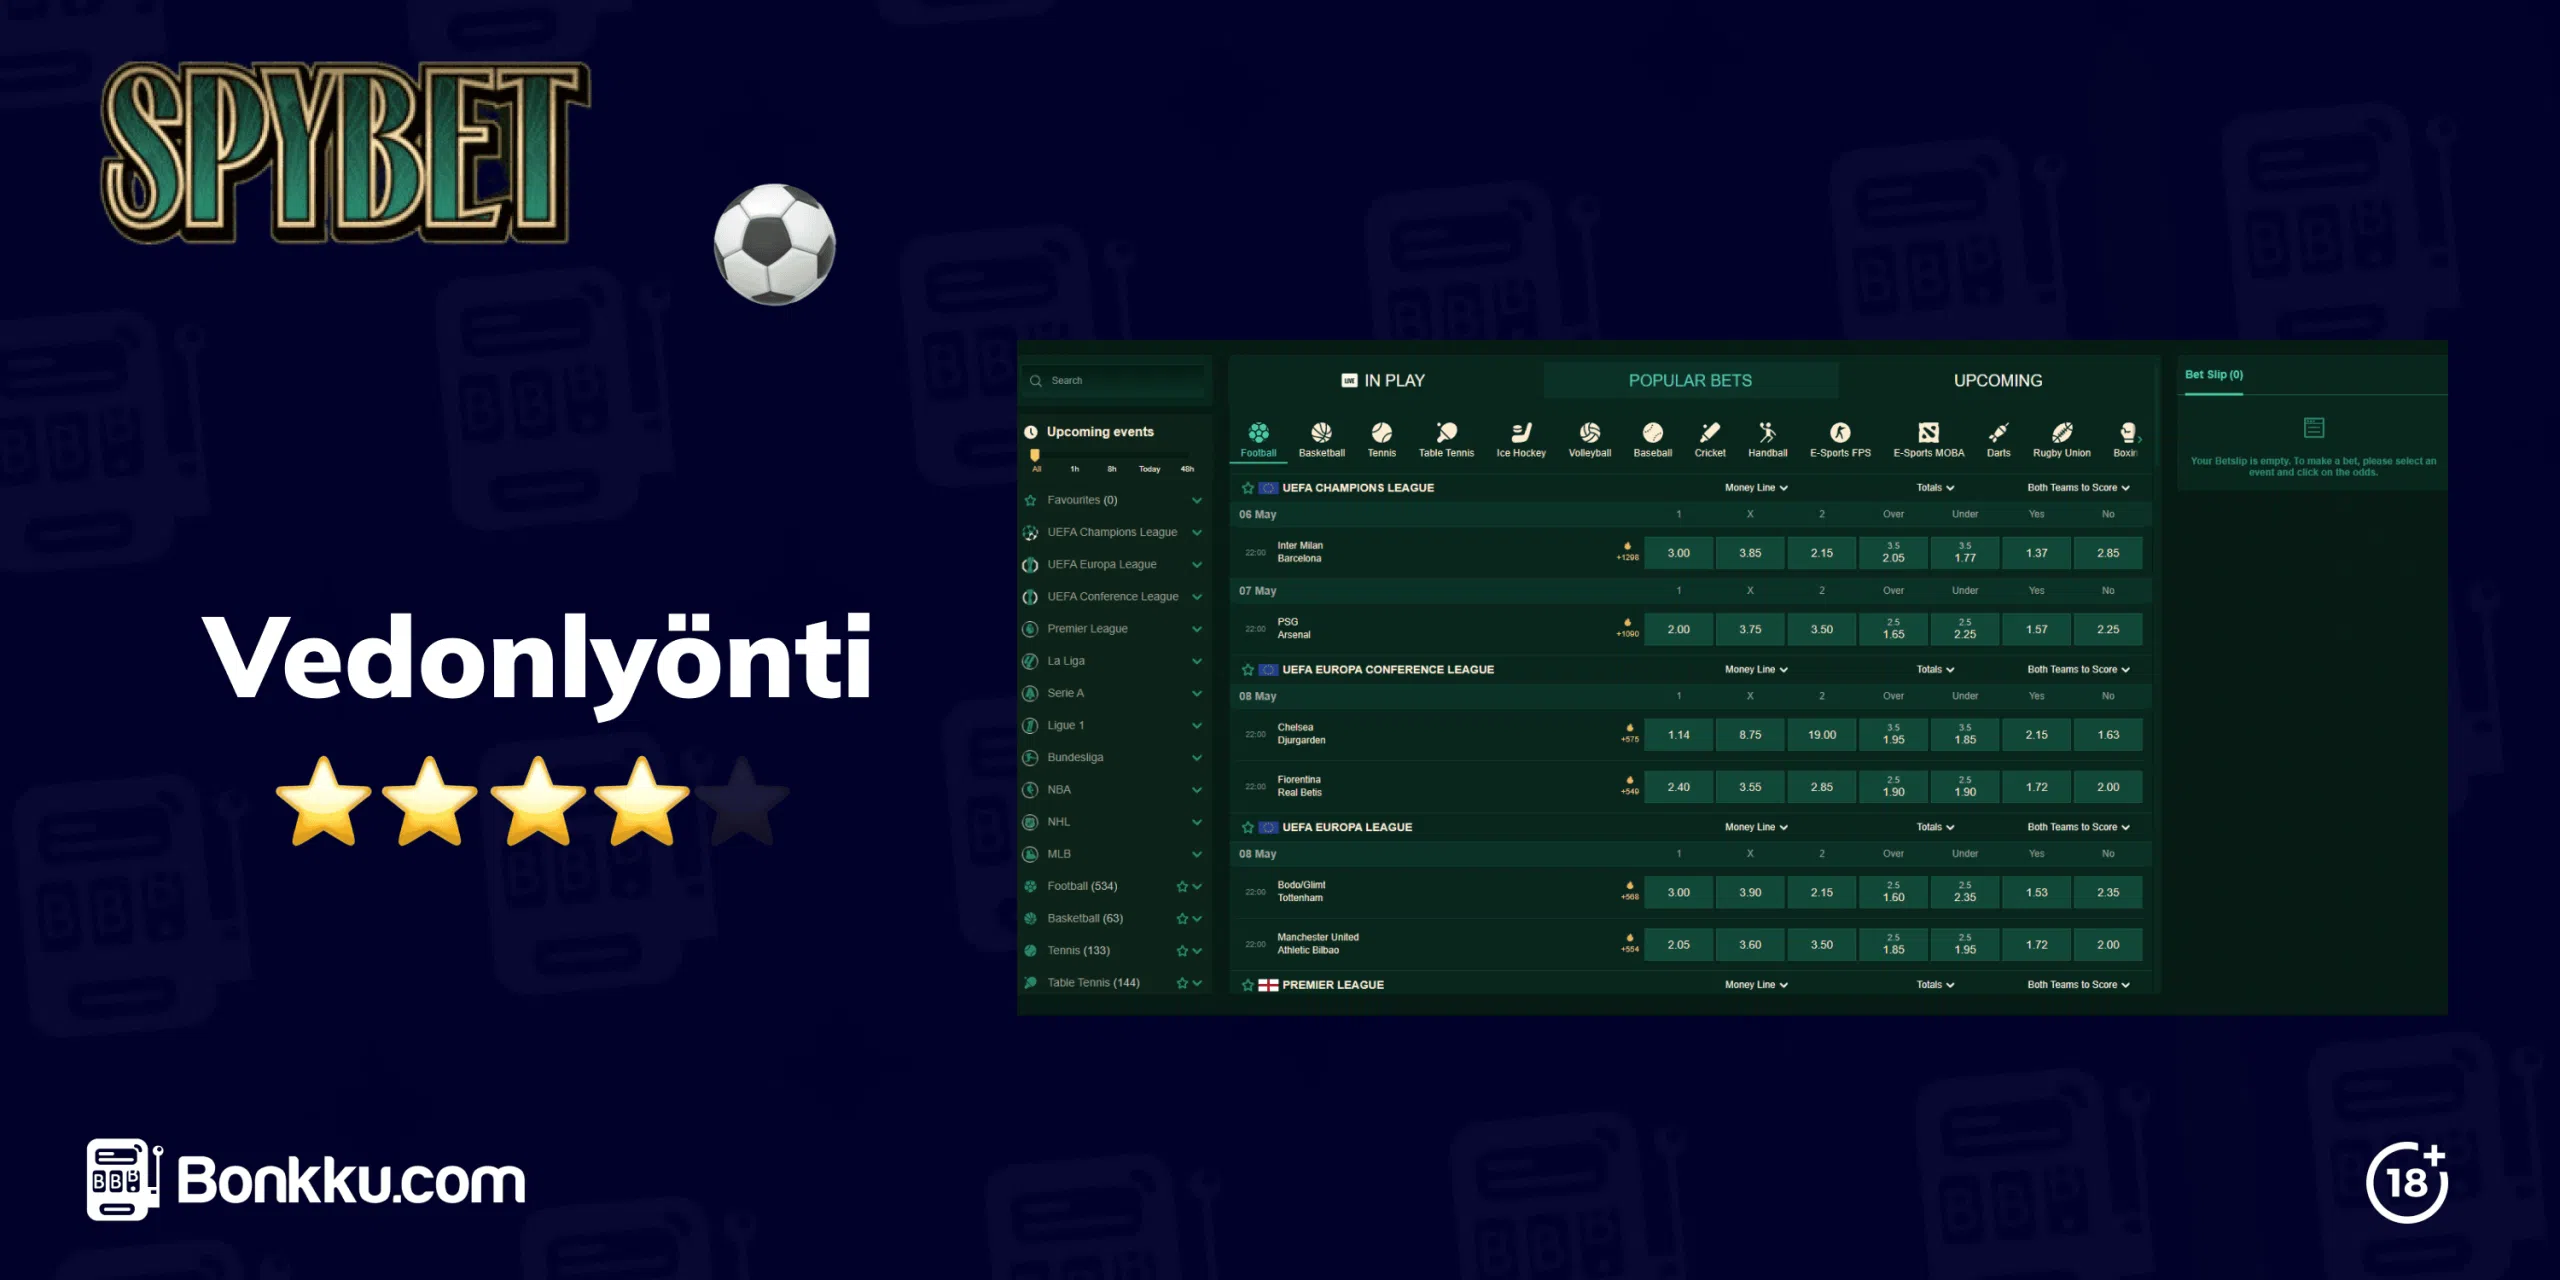Open Champions League Both Teams to Score dropdown
The height and width of the screenshot is (1280, 2560).
[2078, 488]
